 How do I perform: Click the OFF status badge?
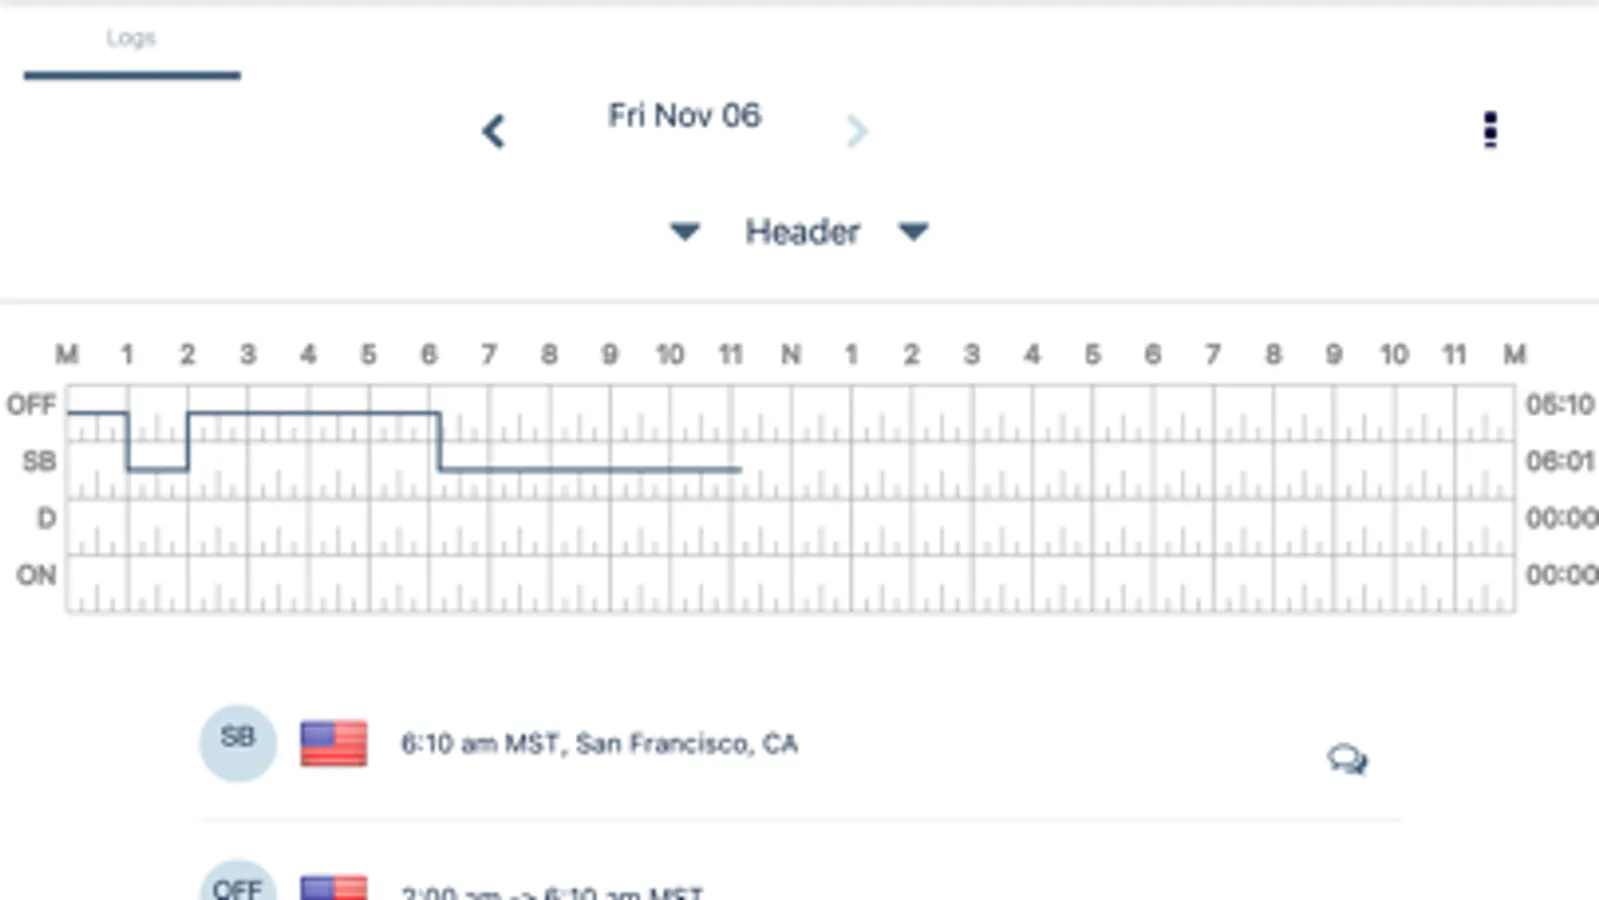[238, 884]
